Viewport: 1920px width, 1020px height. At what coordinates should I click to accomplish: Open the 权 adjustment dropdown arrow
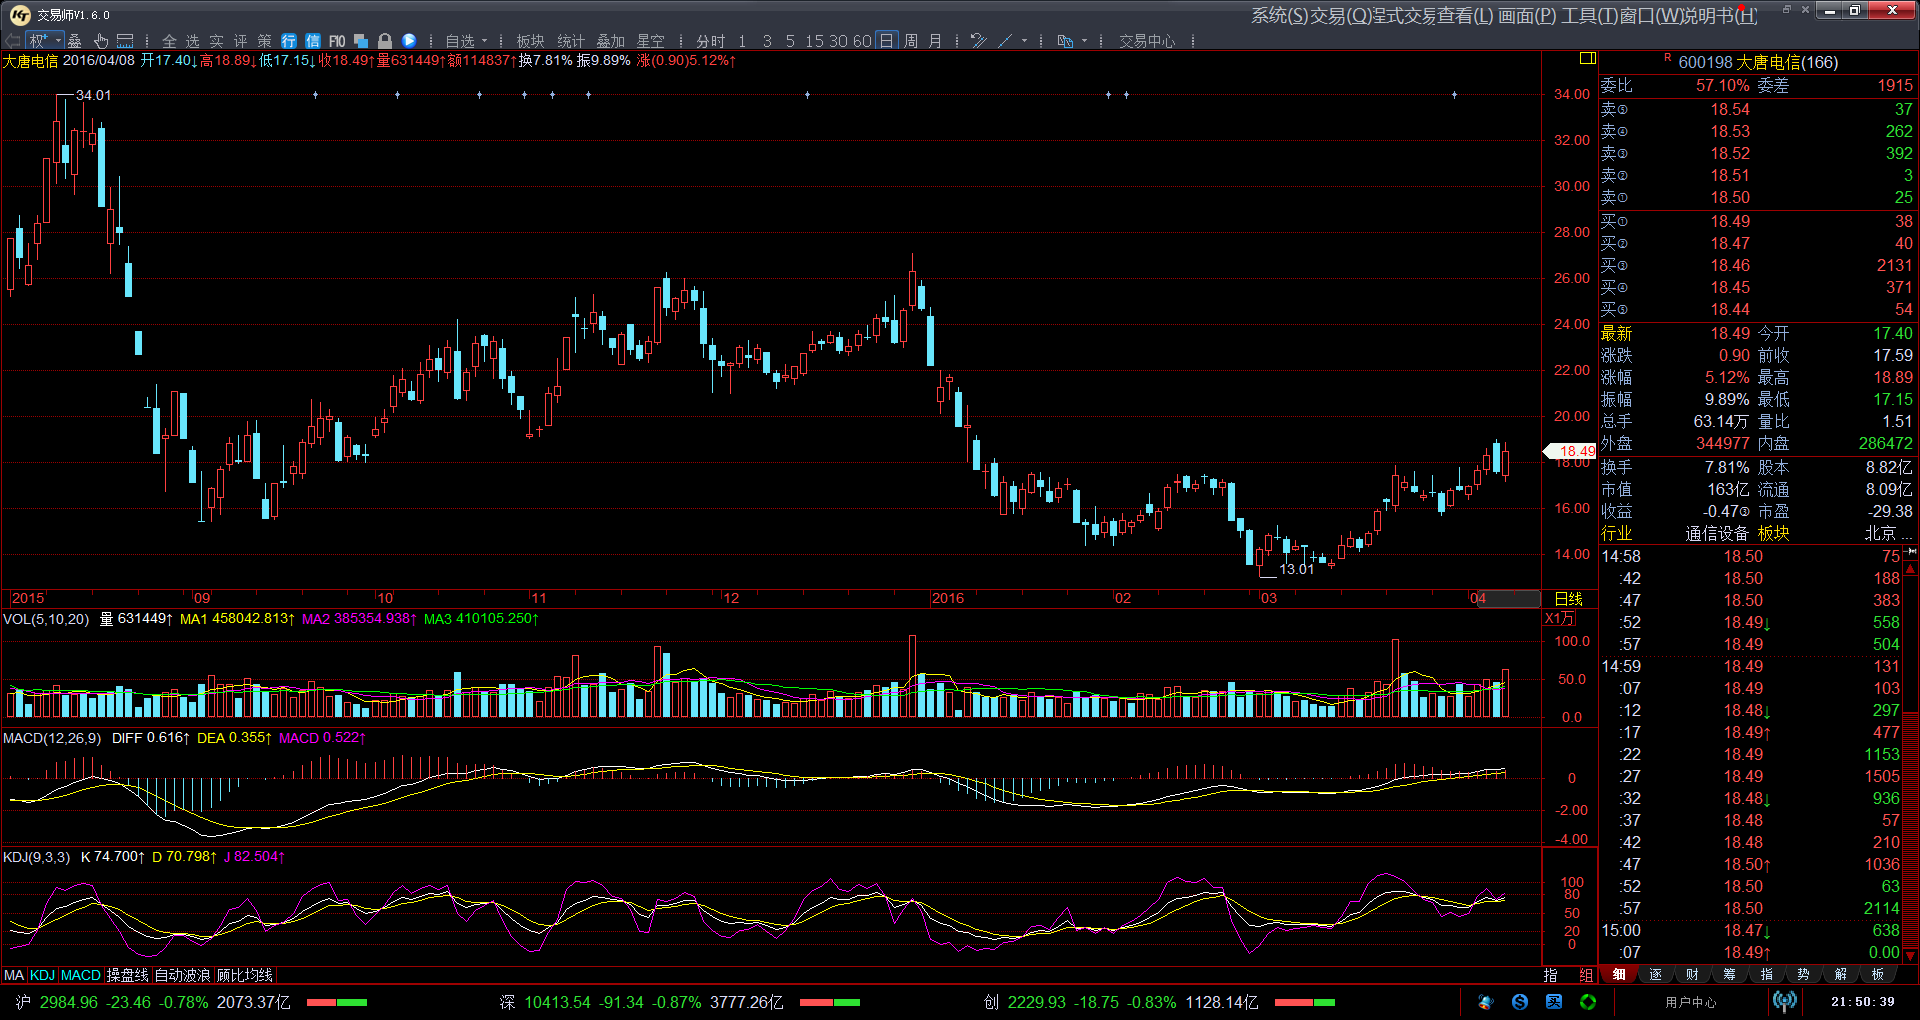tap(58, 41)
